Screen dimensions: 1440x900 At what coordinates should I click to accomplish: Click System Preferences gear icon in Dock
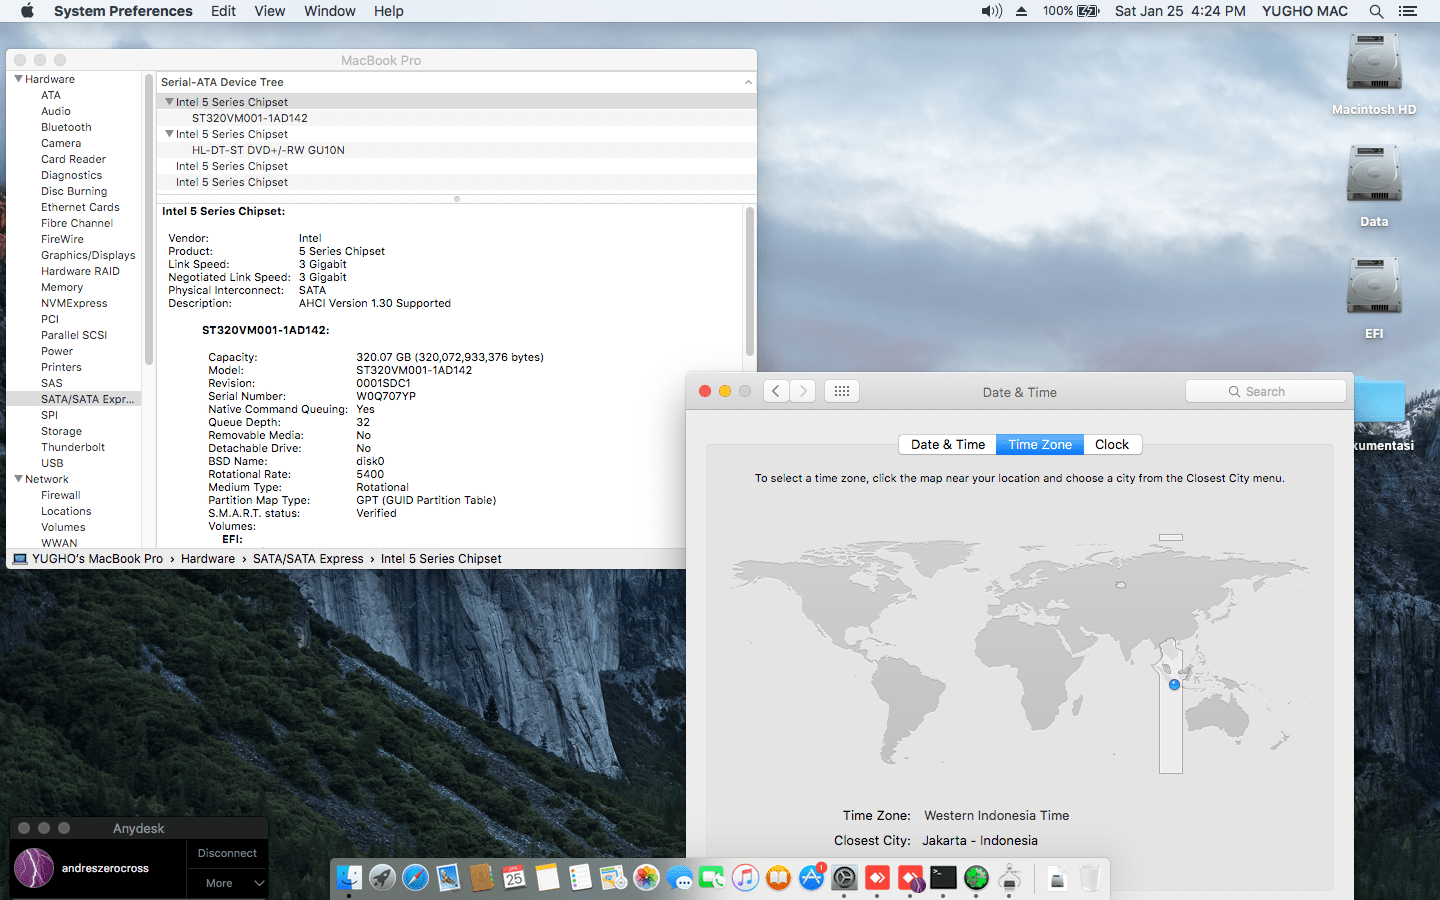pos(844,878)
